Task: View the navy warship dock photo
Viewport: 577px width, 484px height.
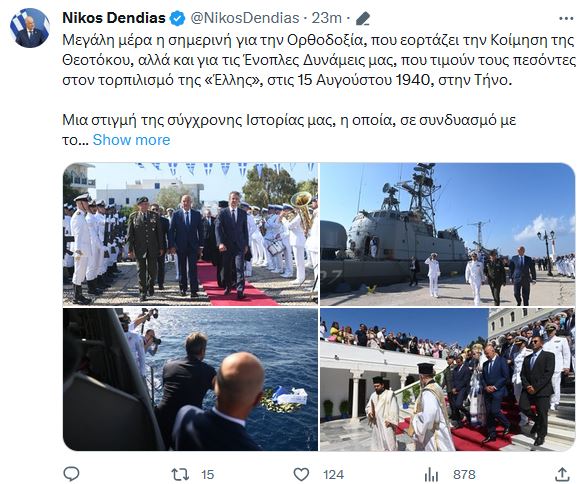Action: point(447,234)
